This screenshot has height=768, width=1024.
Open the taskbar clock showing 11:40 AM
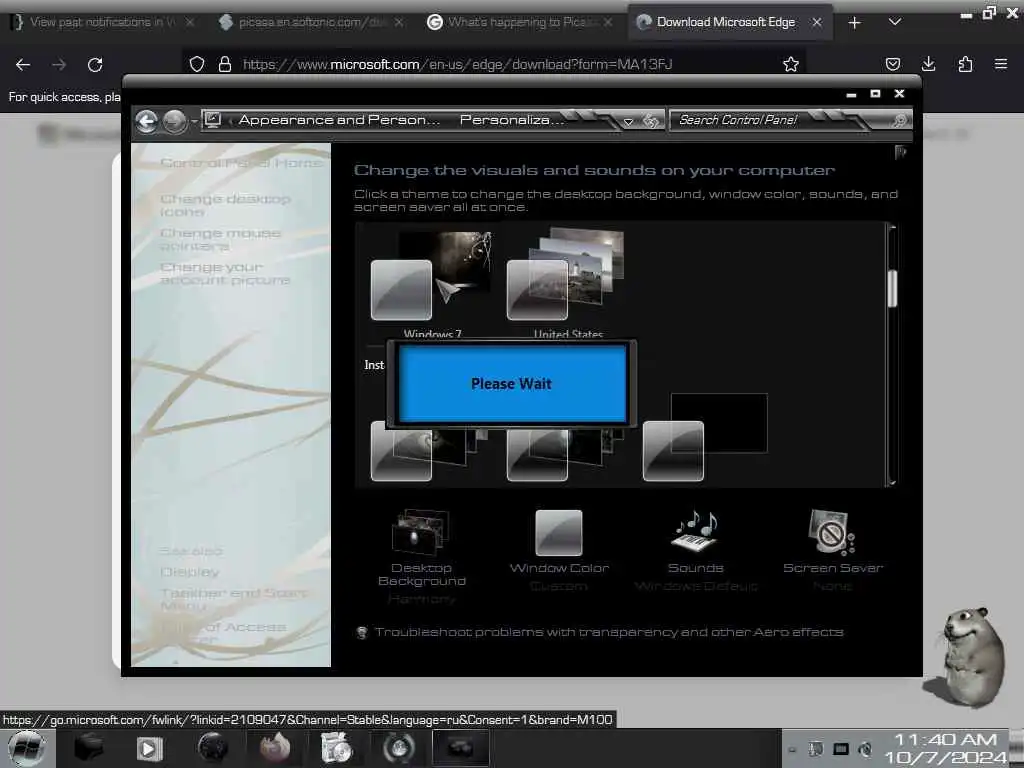point(946,748)
